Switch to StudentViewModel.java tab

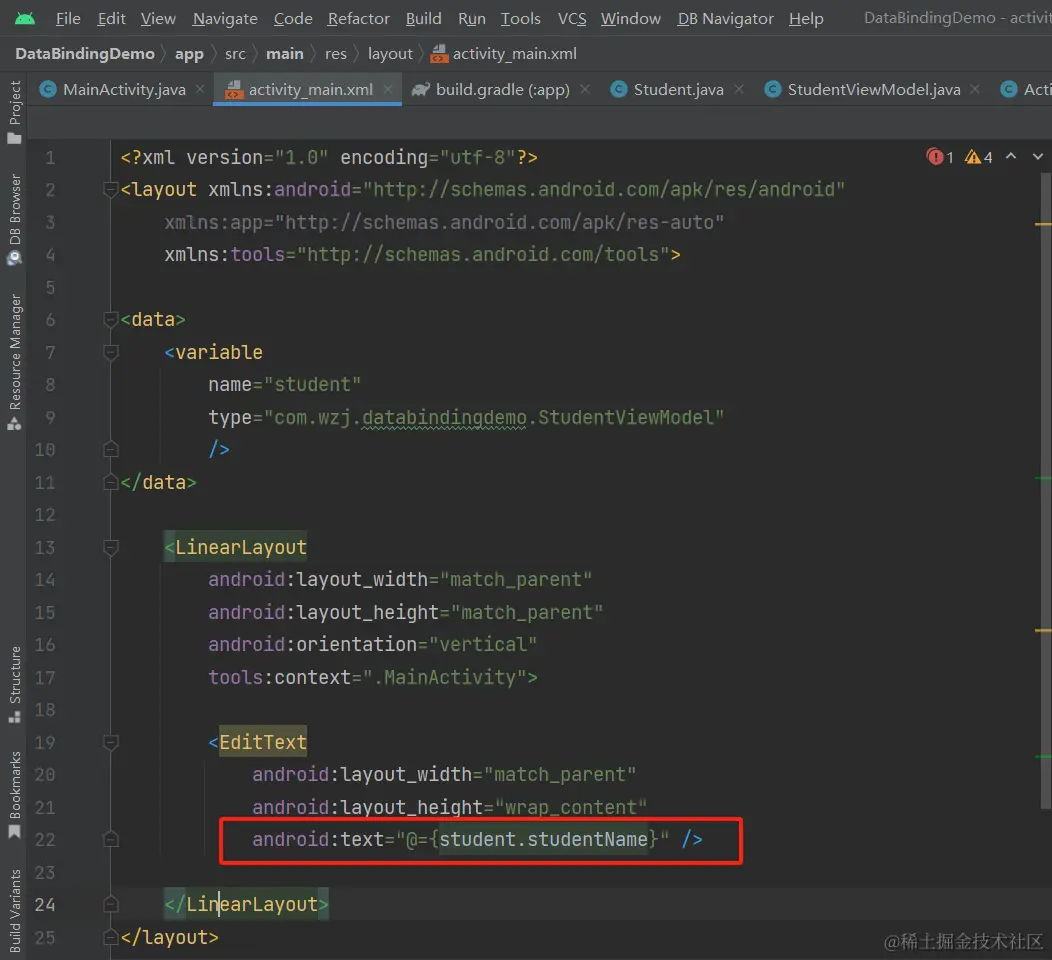coord(874,89)
